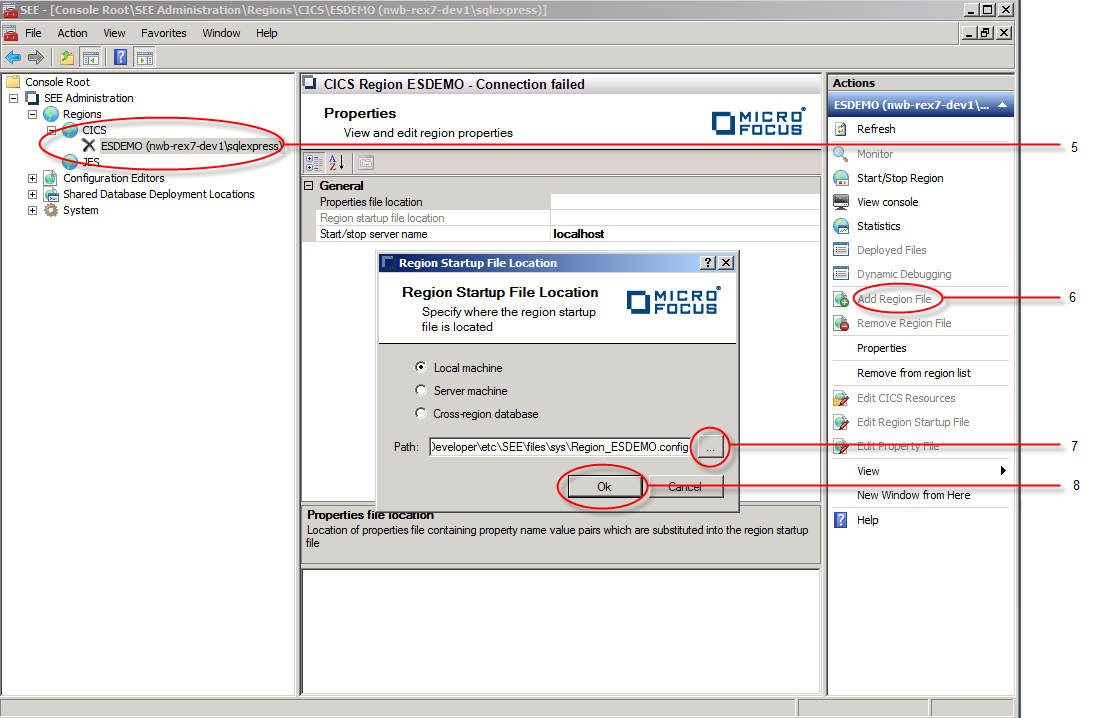Click the Statistics icon in Actions pane
The image size is (1099, 718).
point(841,226)
